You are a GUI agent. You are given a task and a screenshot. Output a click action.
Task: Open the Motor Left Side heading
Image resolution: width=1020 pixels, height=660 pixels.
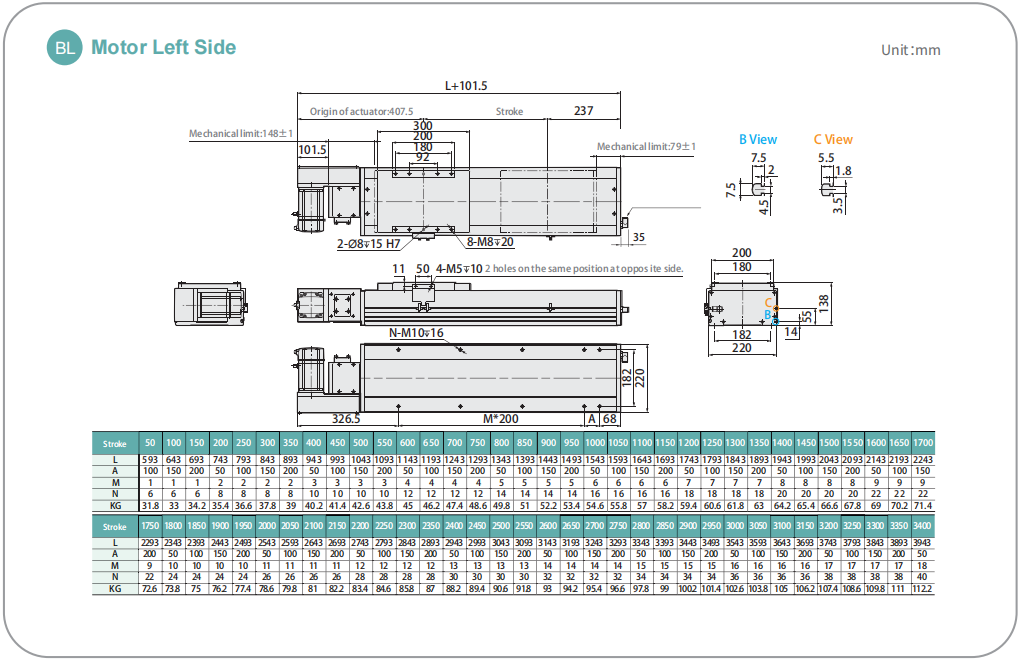[x=163, y=47]
